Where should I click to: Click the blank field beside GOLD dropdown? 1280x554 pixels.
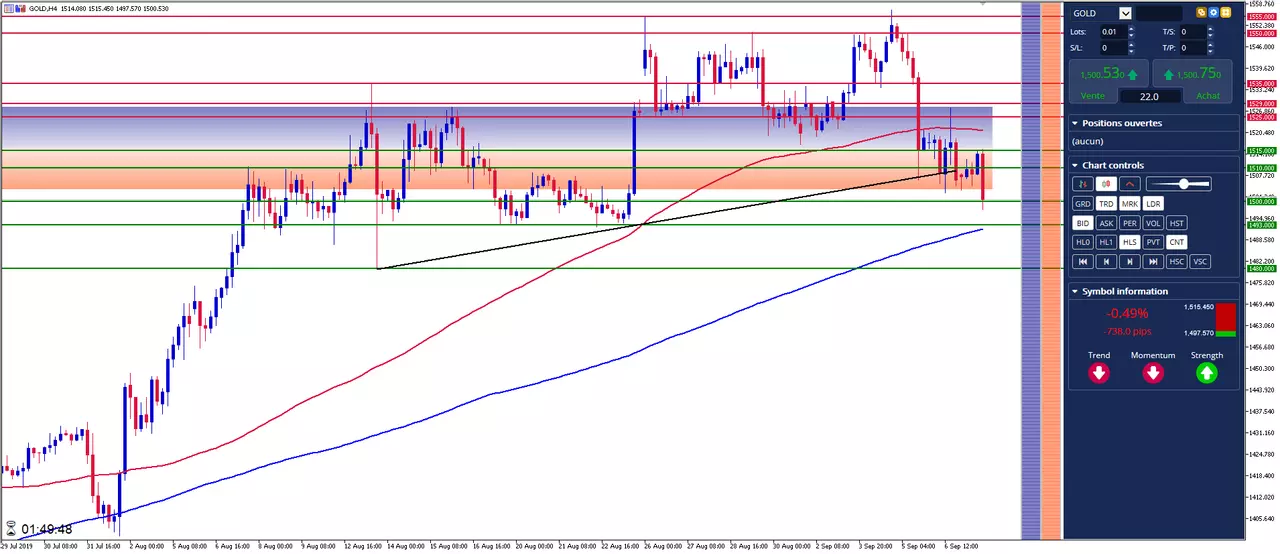1159,13
